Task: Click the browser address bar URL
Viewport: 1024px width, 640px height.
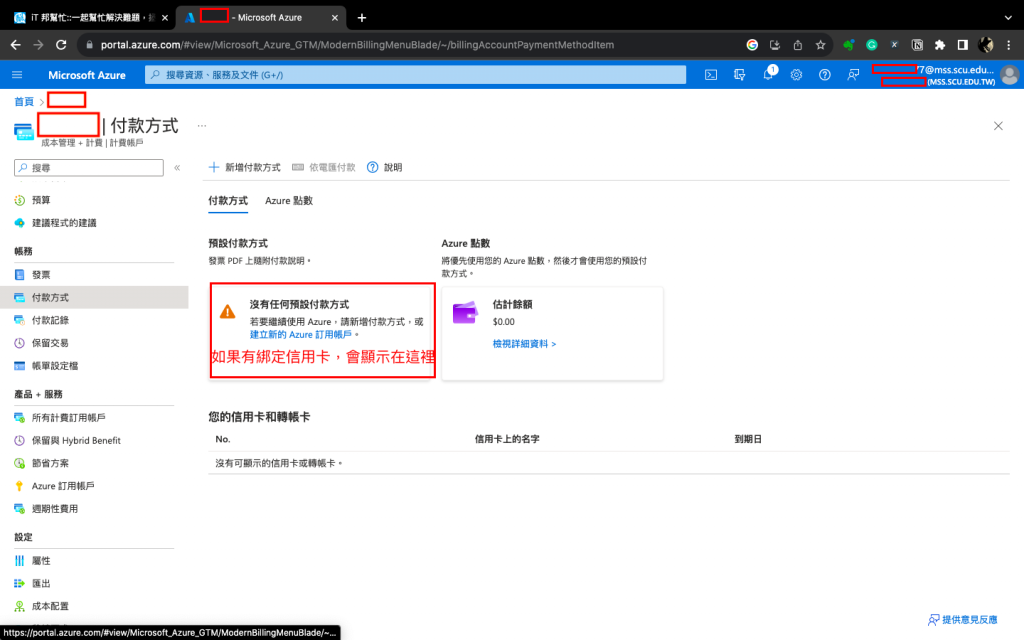Action: 357,45
